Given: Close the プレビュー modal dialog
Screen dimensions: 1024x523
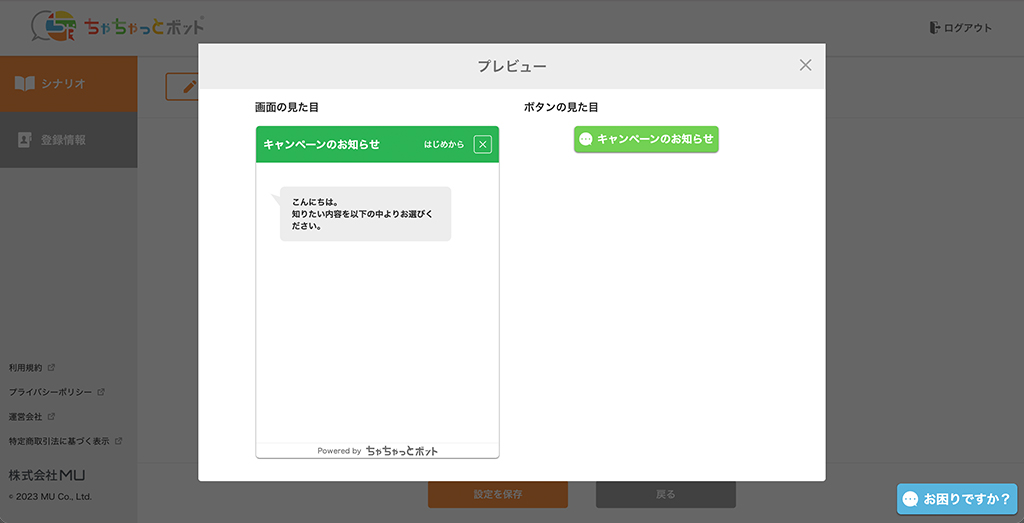Looking at the screenshot, I should pyautogui.click(x=805, y=66).
